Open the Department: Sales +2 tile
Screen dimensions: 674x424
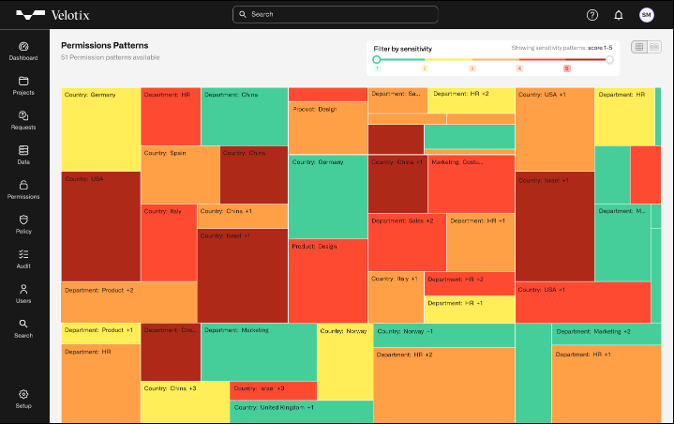pyautogui.click(x=407, y=243)
